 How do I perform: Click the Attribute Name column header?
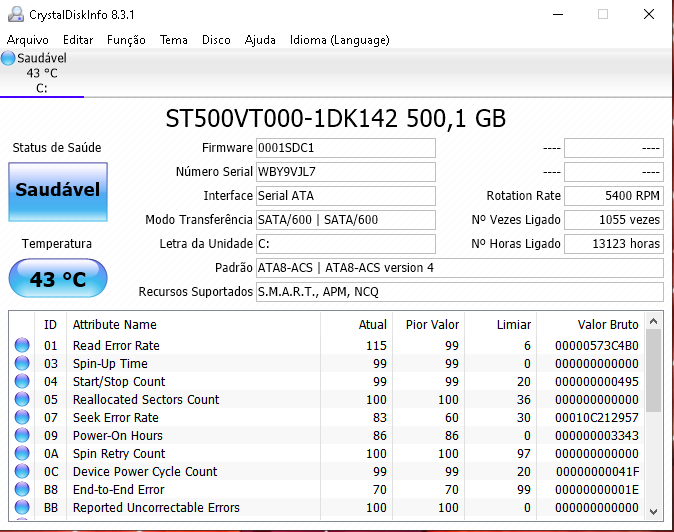[x=193, y=324]
